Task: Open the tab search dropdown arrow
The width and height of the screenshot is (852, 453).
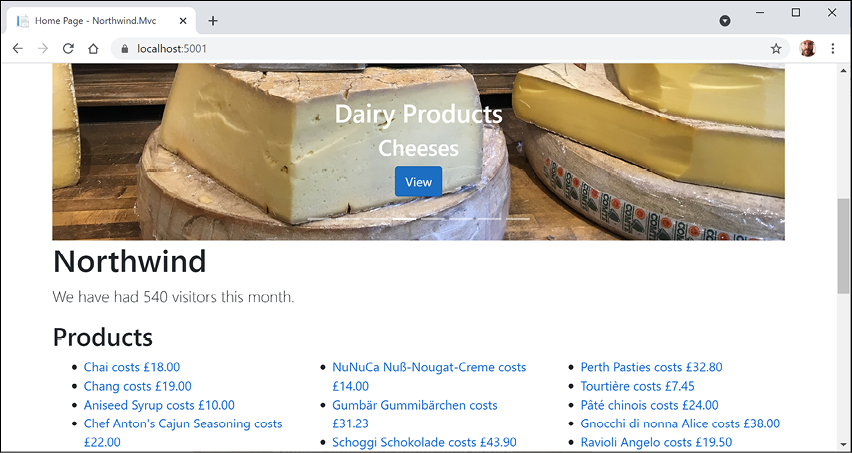Action: [x=725, y=21]
